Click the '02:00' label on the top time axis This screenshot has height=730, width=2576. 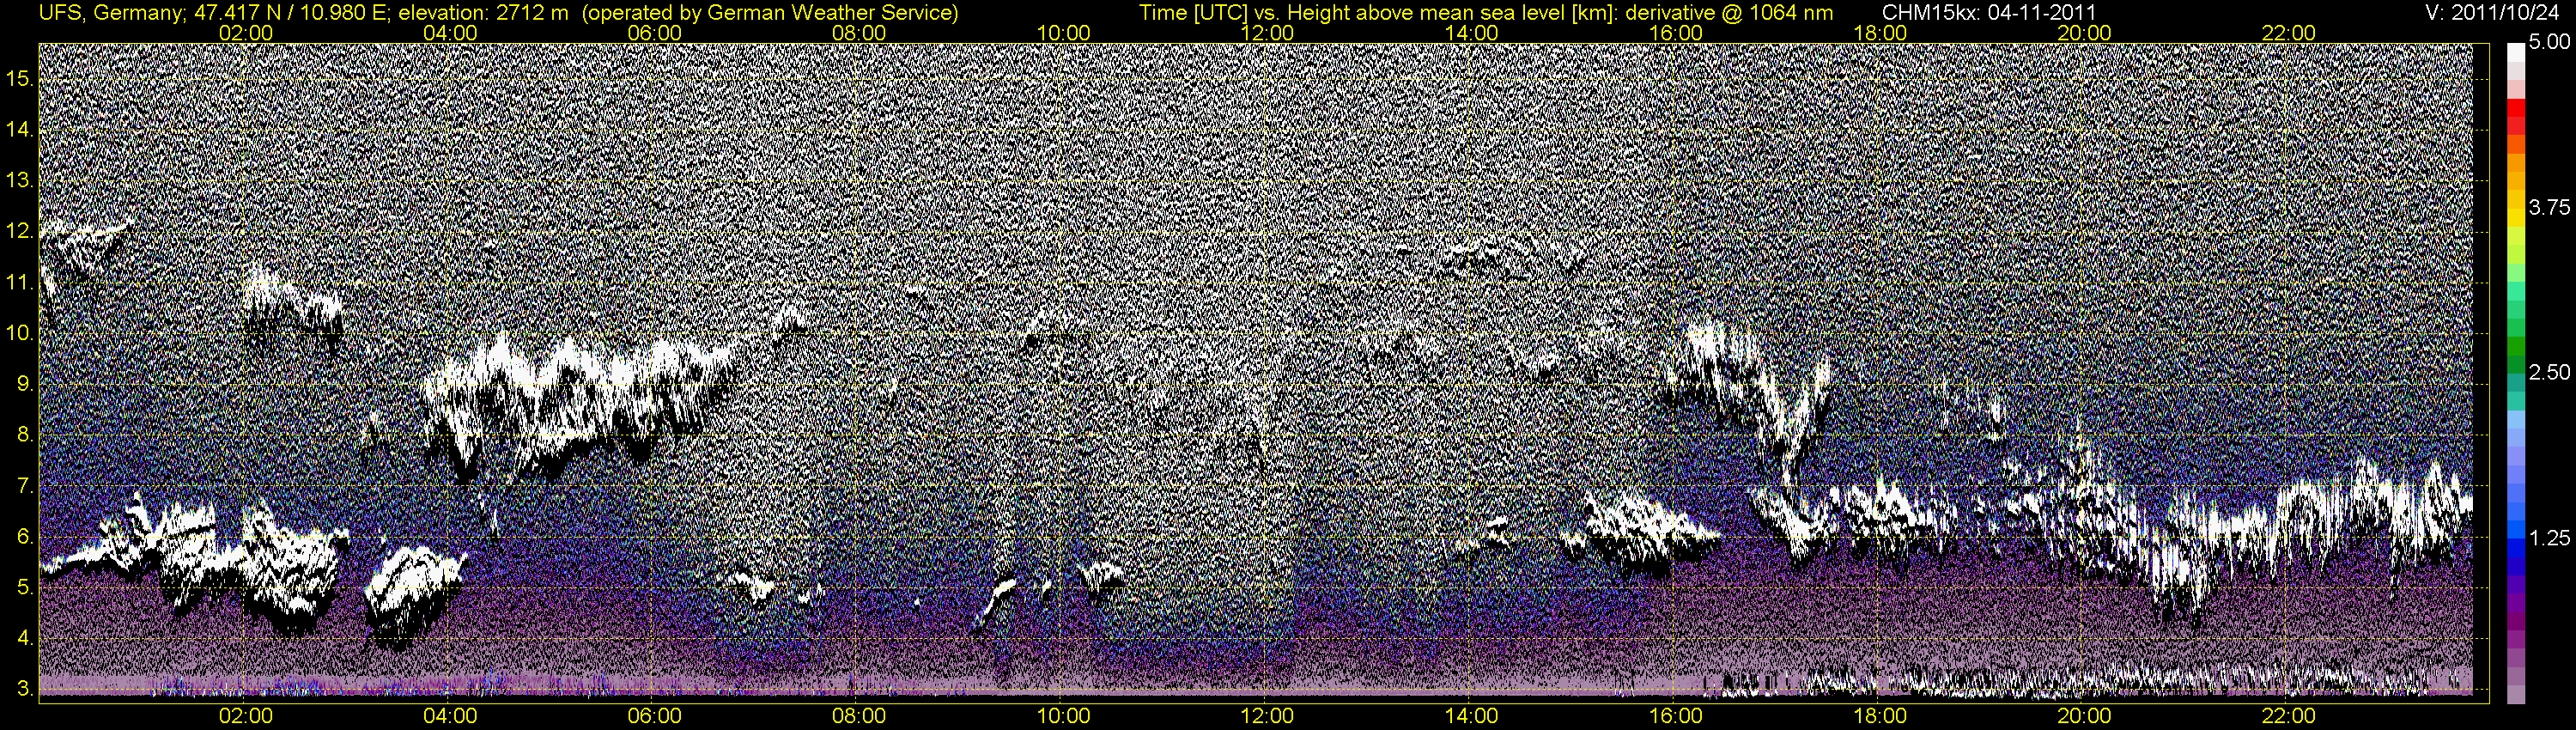pyautogui.click(x=246, y=33)
